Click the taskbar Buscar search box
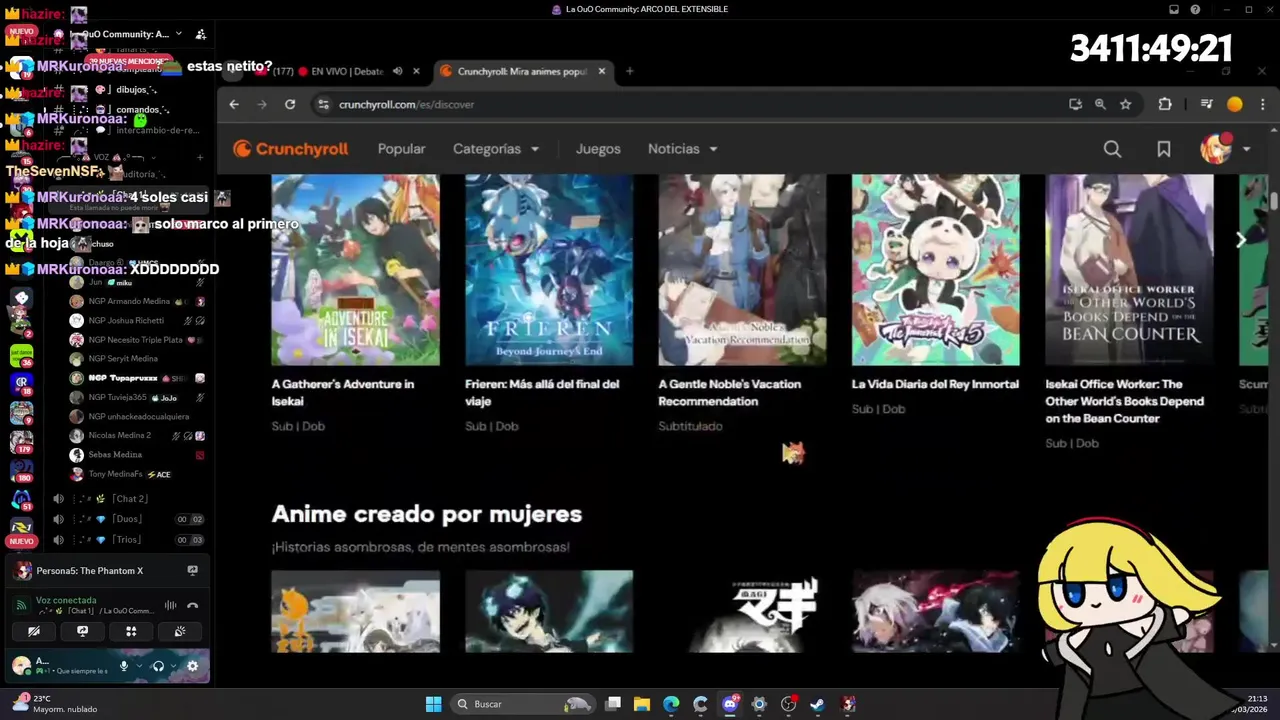This screenshot has width=1280, height=720. [x=523, y=704]
